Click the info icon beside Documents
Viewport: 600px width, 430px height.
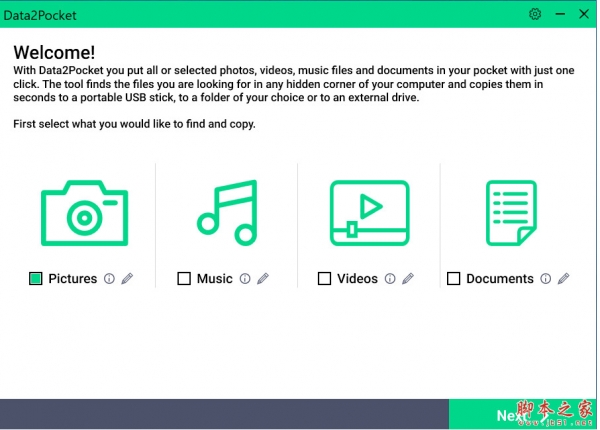(546, 279)
